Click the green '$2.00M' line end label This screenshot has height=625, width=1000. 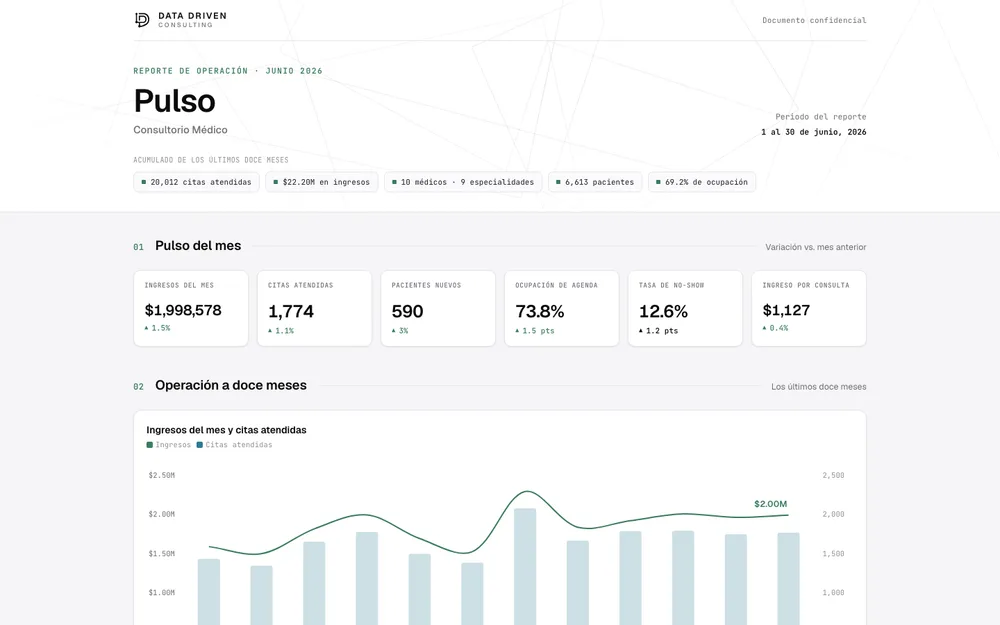(x=770, y=504)
